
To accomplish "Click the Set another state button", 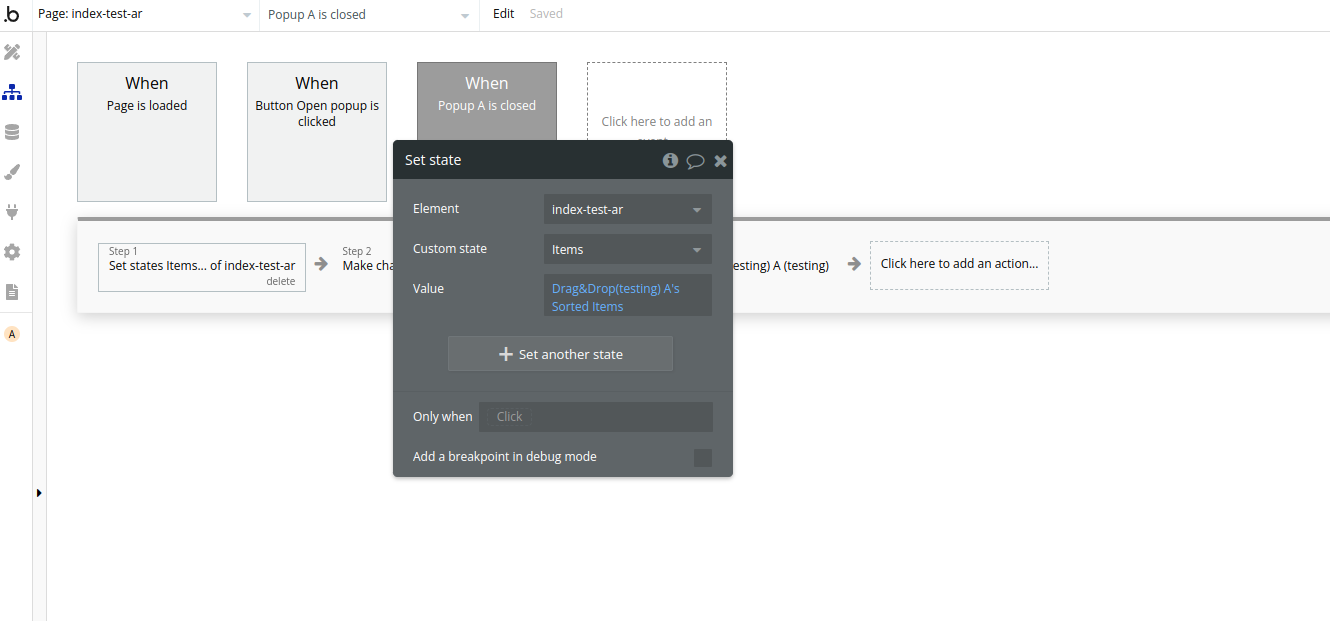I will 560,354.
